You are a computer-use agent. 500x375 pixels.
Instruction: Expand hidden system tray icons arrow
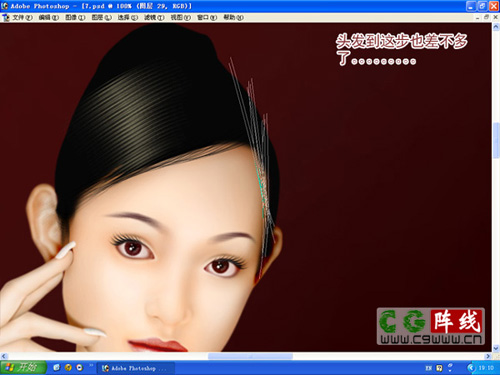click(471, 368)
